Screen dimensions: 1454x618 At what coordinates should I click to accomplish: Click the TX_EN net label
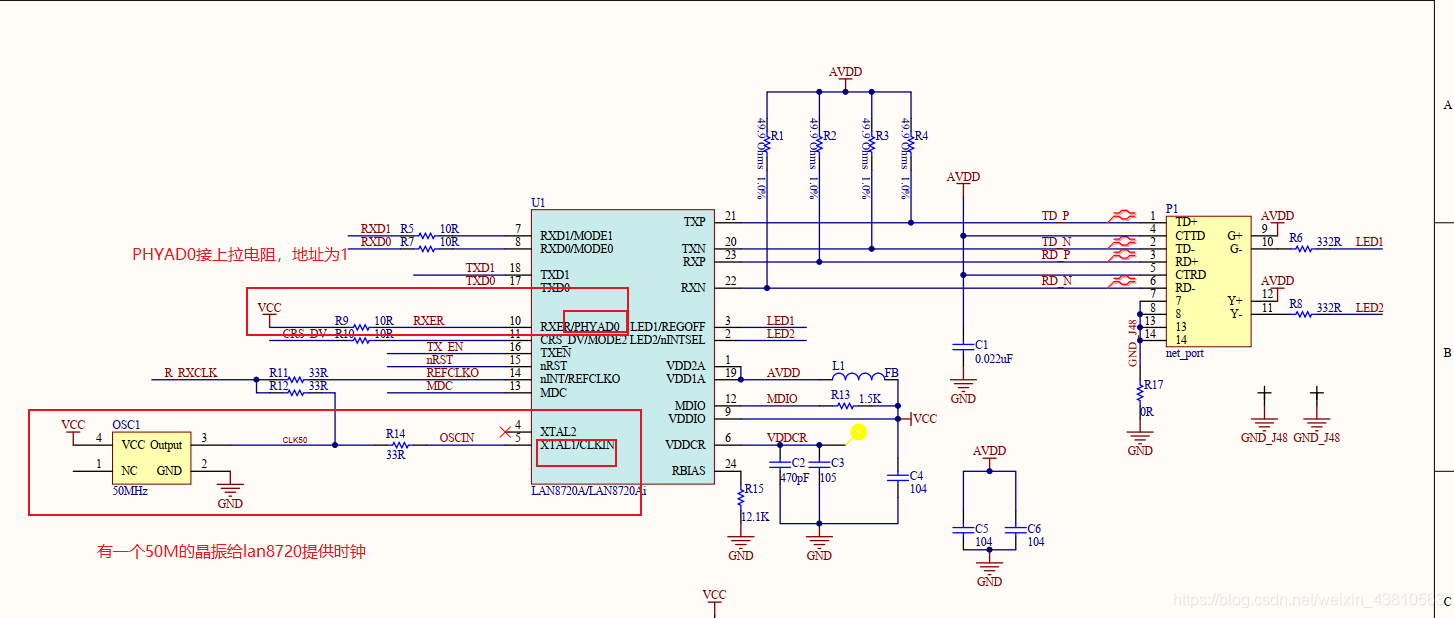(445, 347)
